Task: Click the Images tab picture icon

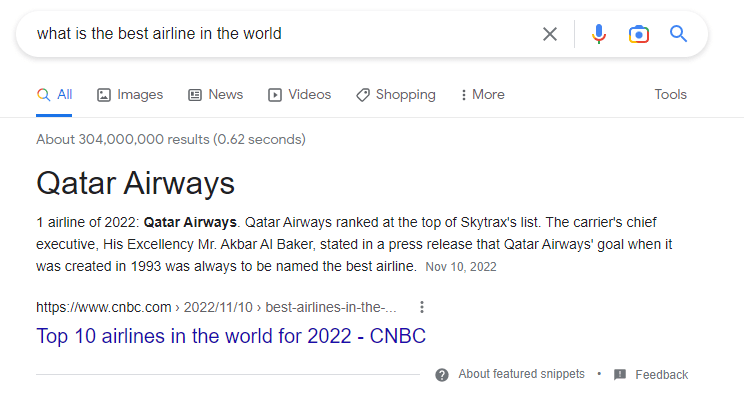Action: [104, 95]
